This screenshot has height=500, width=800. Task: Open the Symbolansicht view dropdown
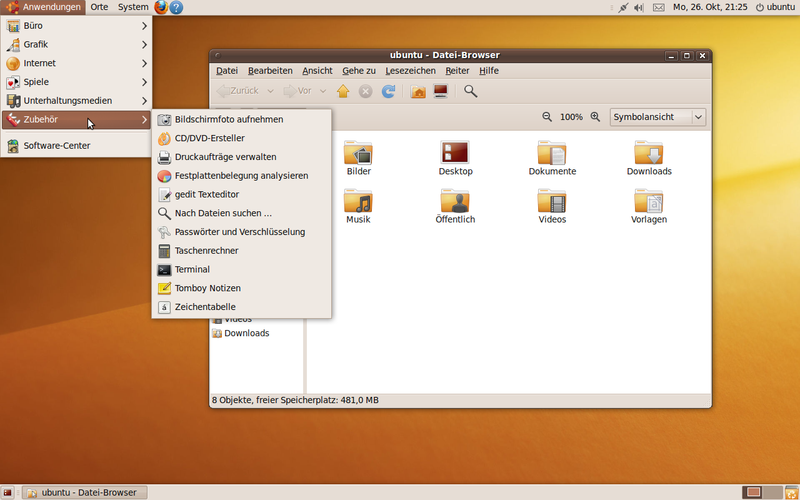point(658,117)
